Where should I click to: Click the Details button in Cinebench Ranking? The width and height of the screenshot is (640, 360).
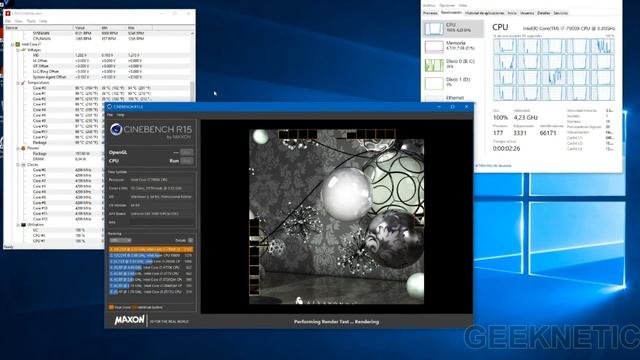(x=191, y=240)
